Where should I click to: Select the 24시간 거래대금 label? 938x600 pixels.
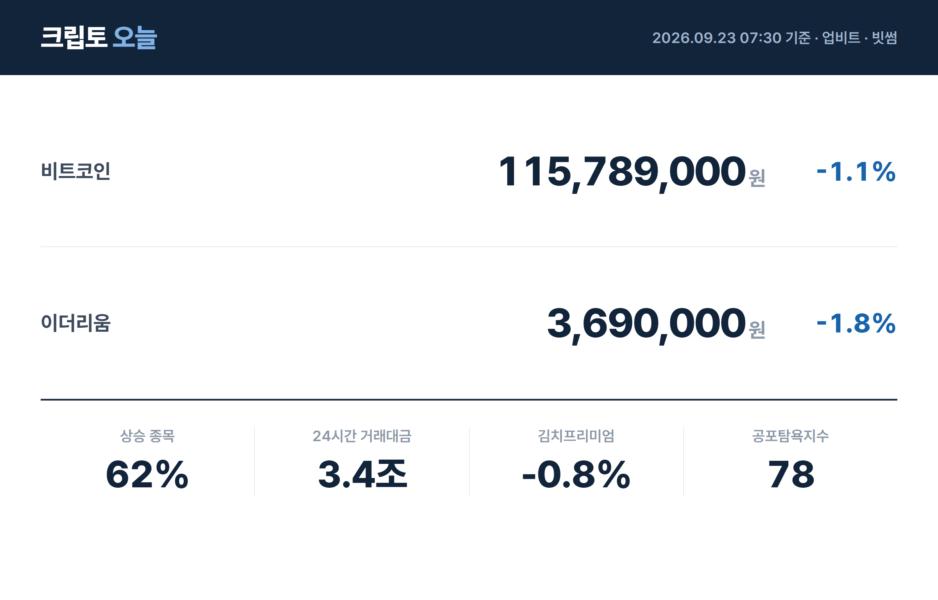[x=362, y=436]
